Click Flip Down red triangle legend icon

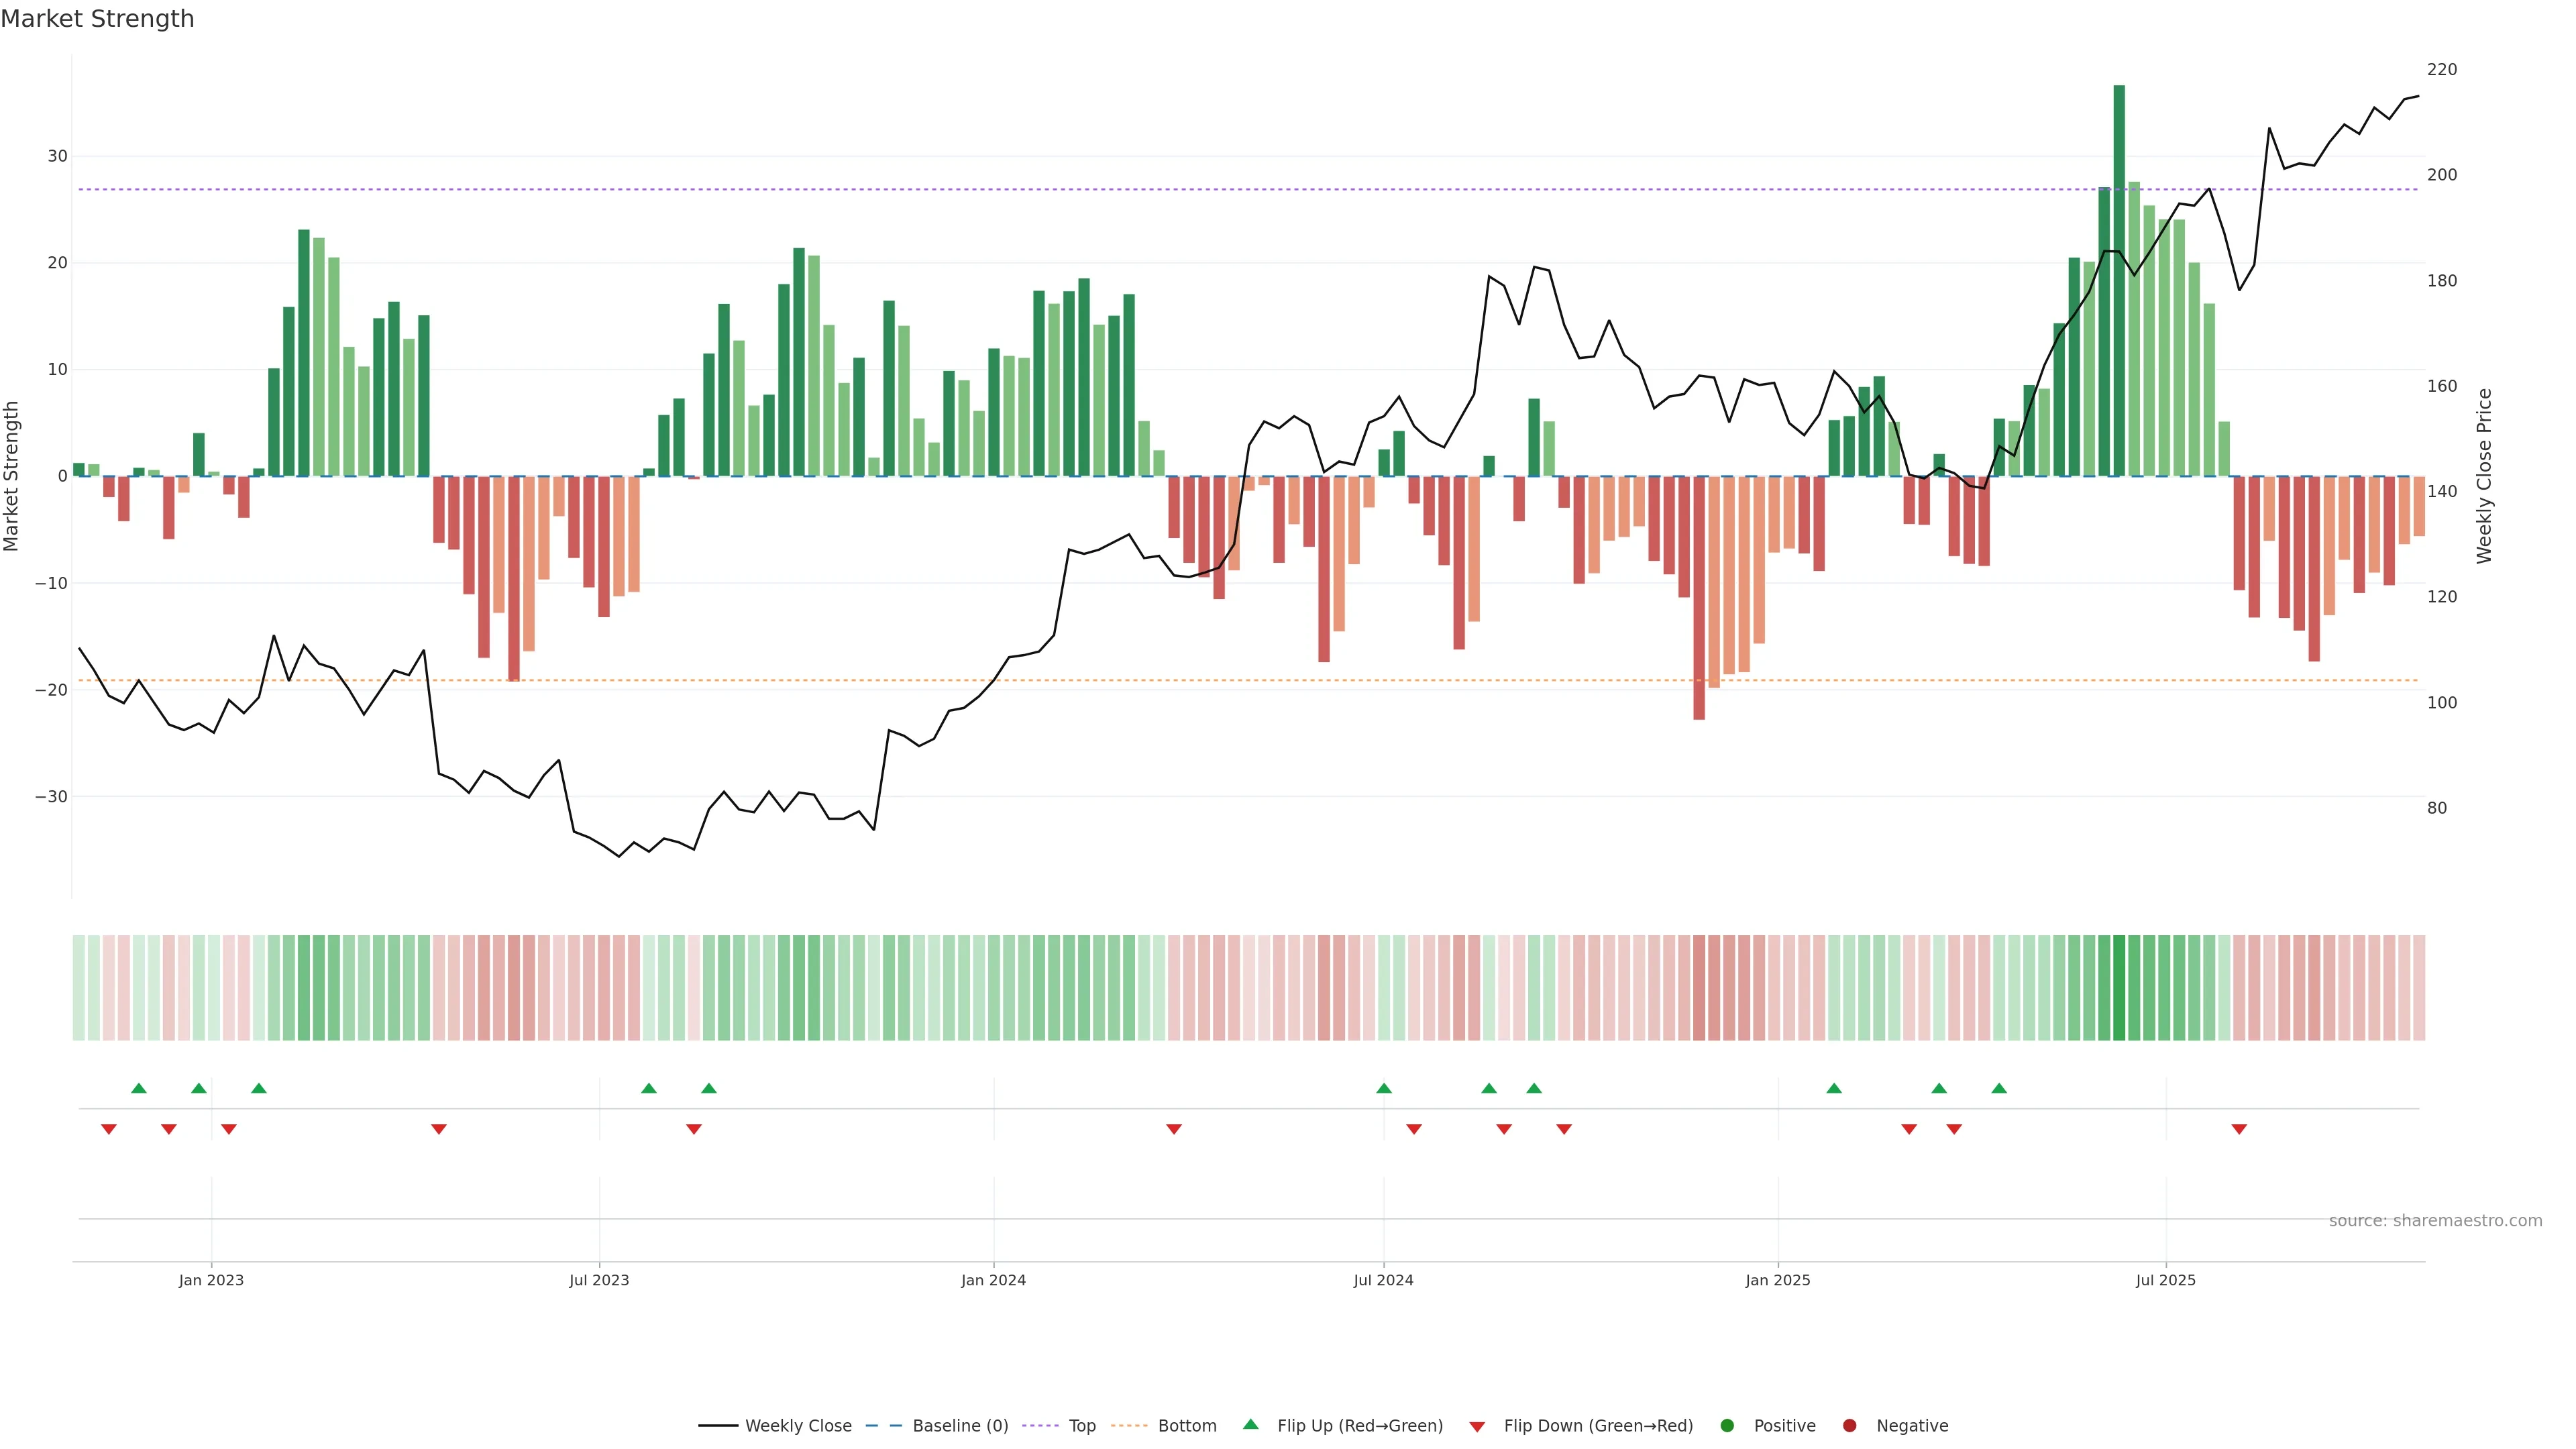1477,1427
